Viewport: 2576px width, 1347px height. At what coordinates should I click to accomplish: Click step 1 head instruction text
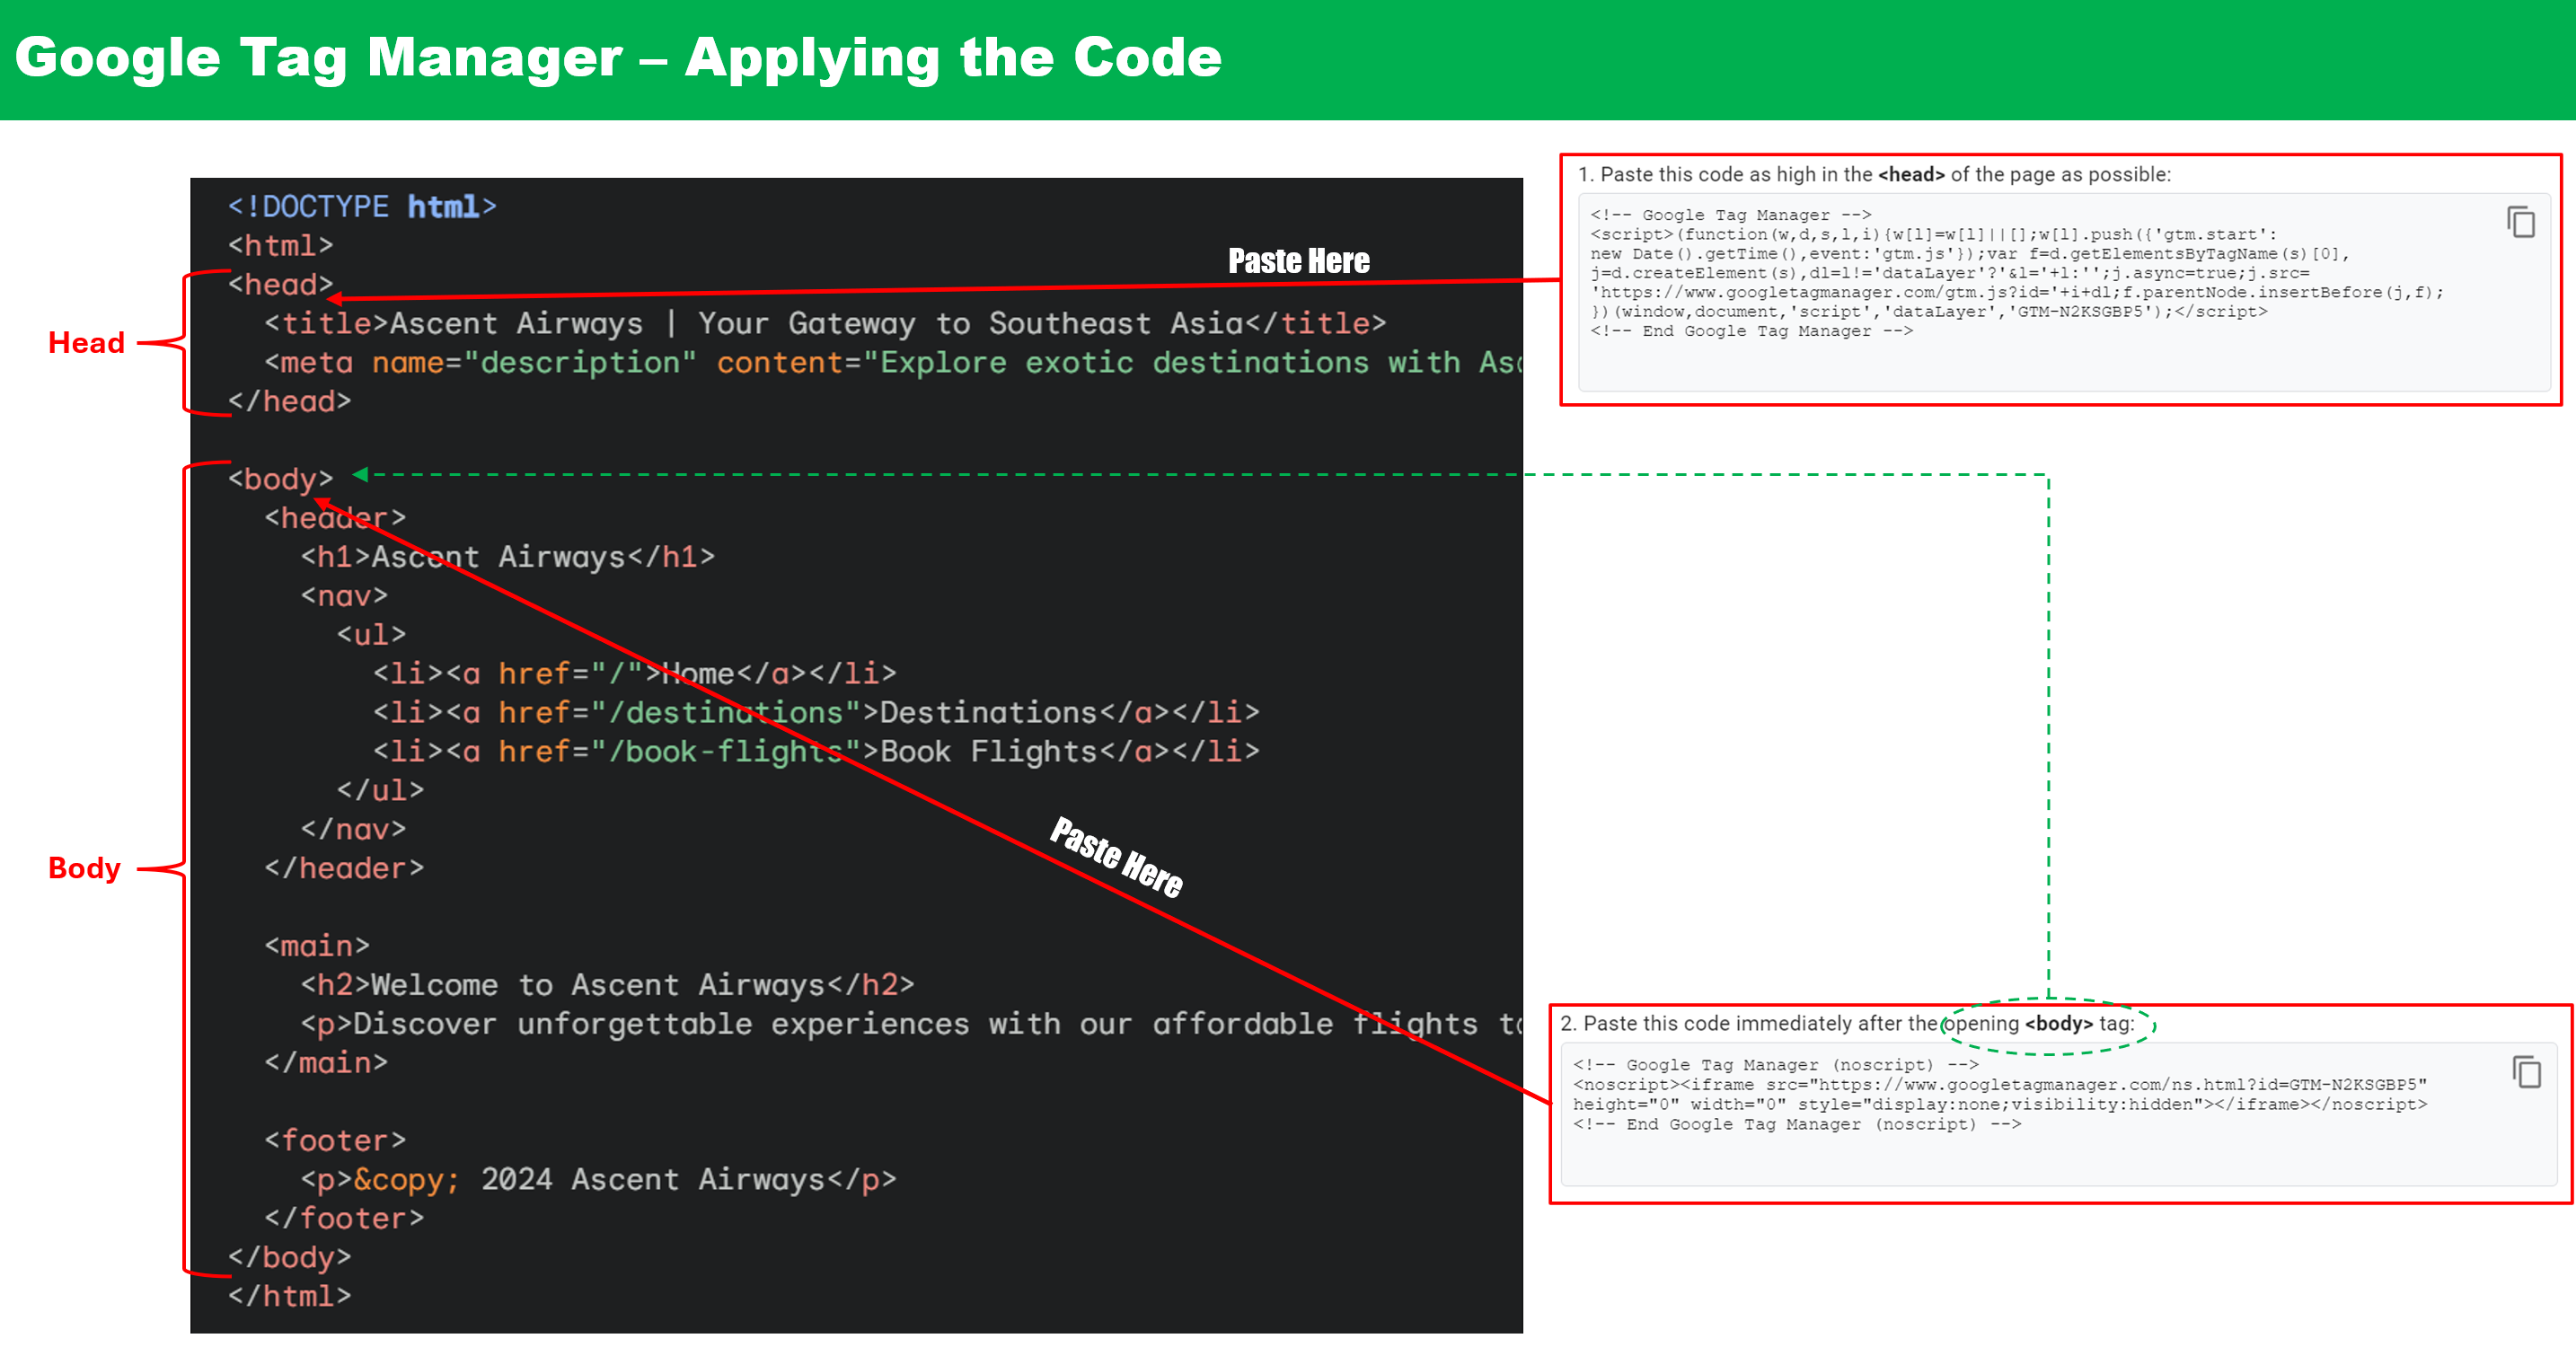click(x=1874, y=174)
